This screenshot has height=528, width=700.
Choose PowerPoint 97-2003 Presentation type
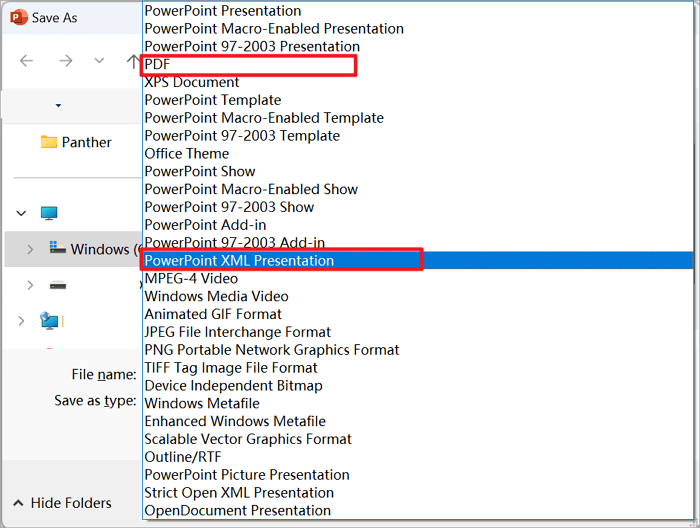[418, 46]
